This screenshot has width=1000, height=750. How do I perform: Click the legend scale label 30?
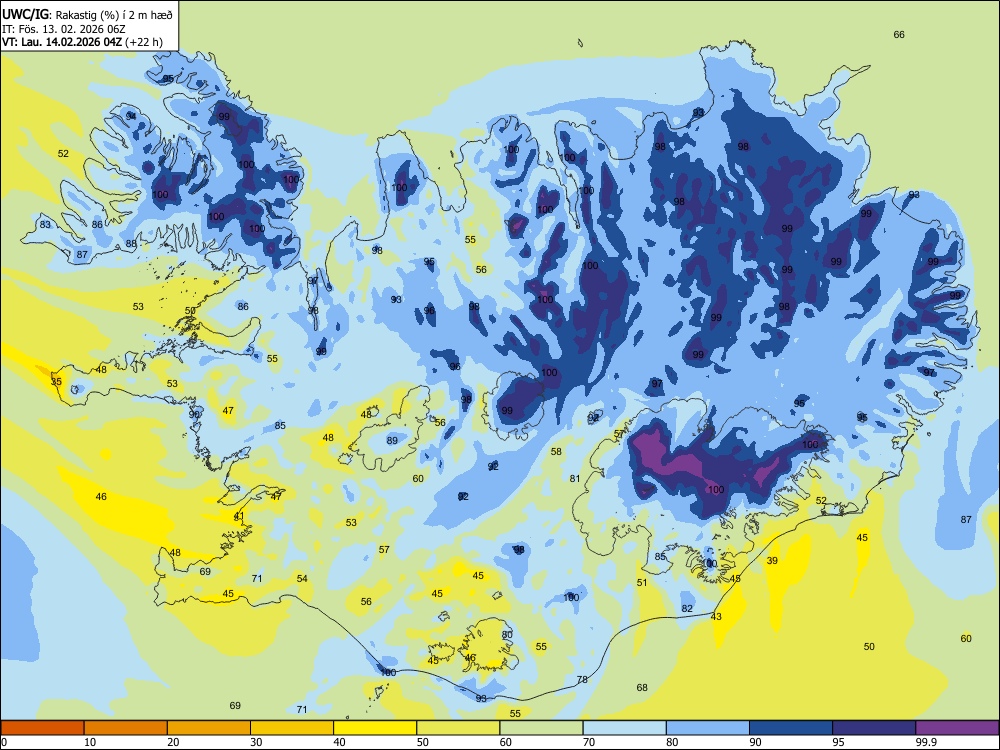[x=256, y=742]
